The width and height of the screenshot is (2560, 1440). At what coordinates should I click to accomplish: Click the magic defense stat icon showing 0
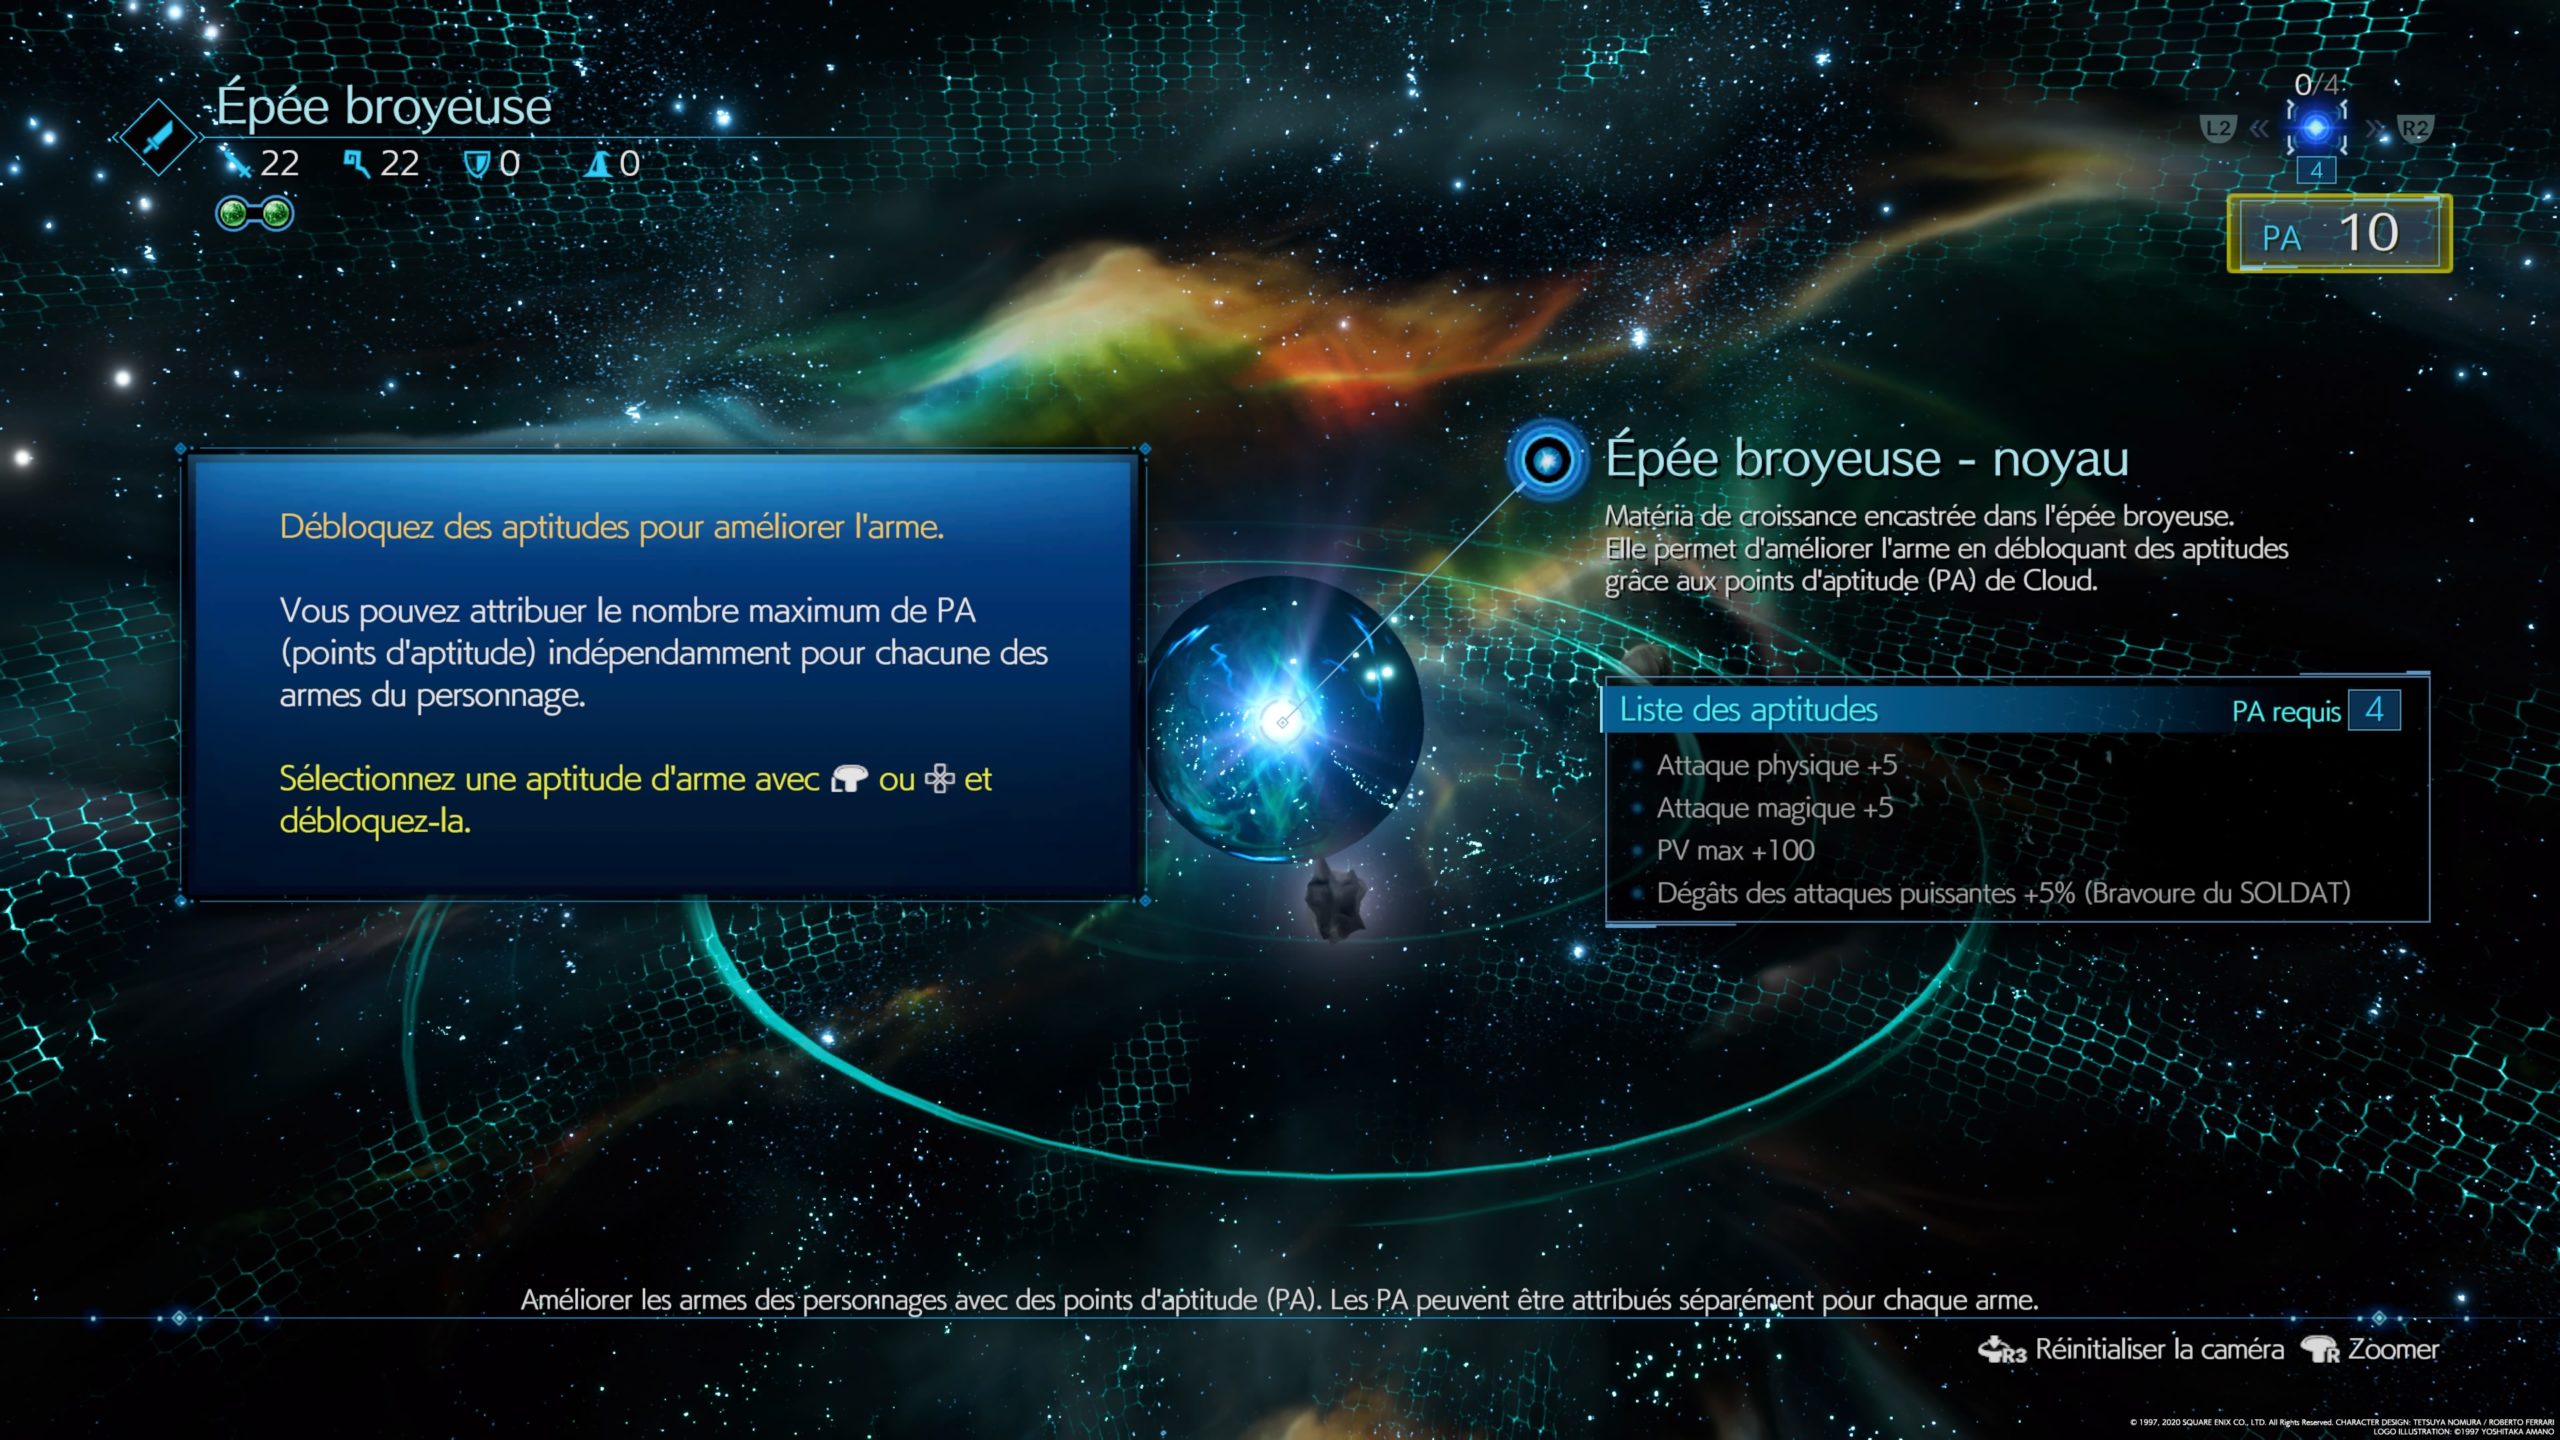(598, 163)
